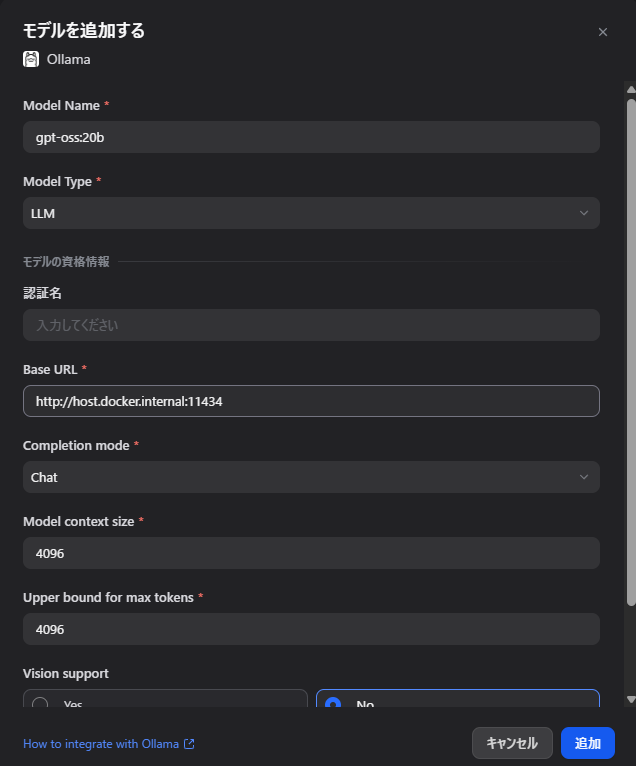
Task: Open the Completion mode Chat dropdown
Action: 311,477
